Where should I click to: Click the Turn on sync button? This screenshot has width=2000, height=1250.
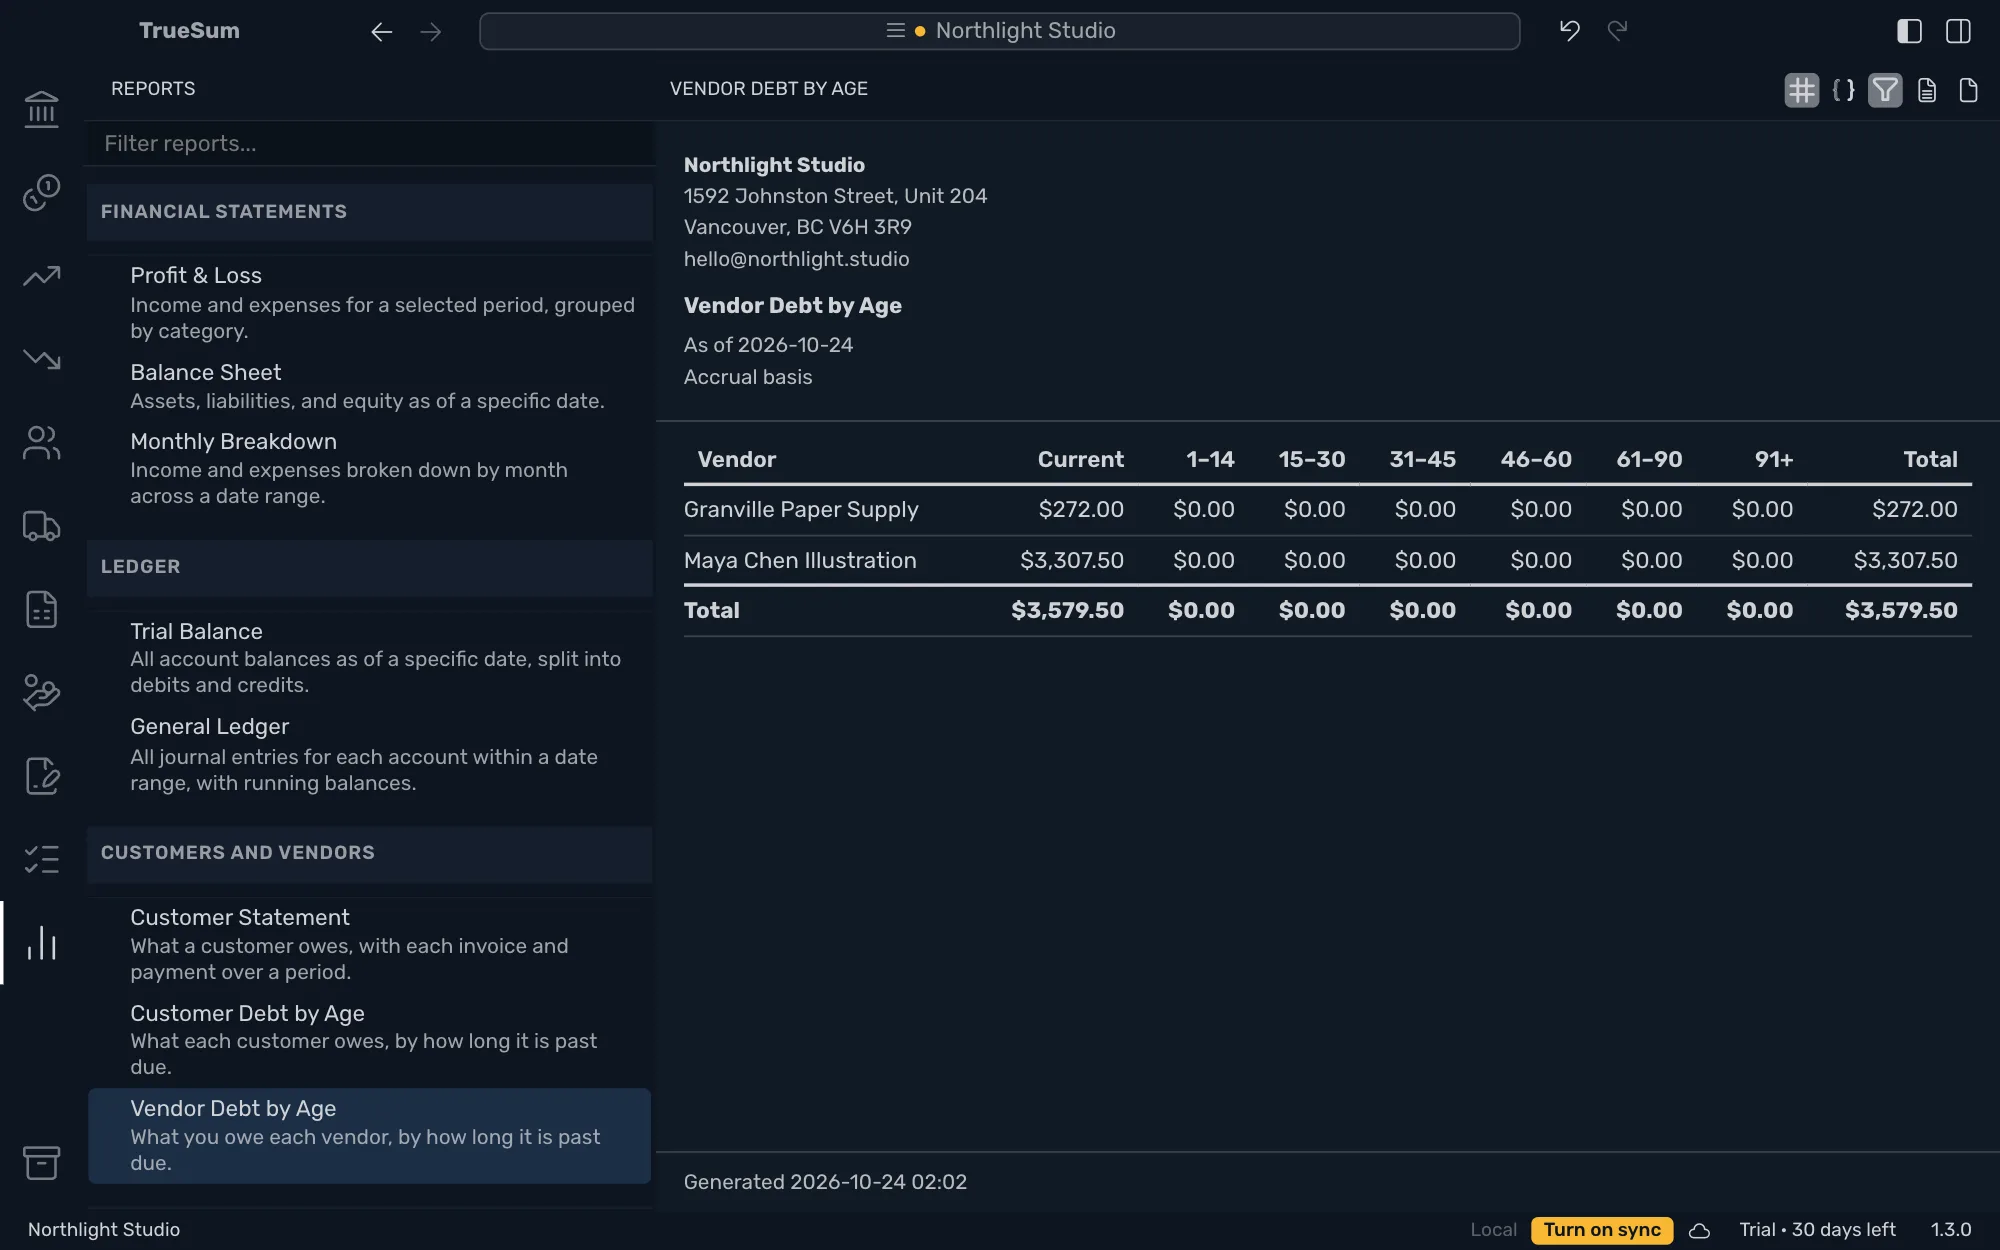click(x=1602, y=1230)
